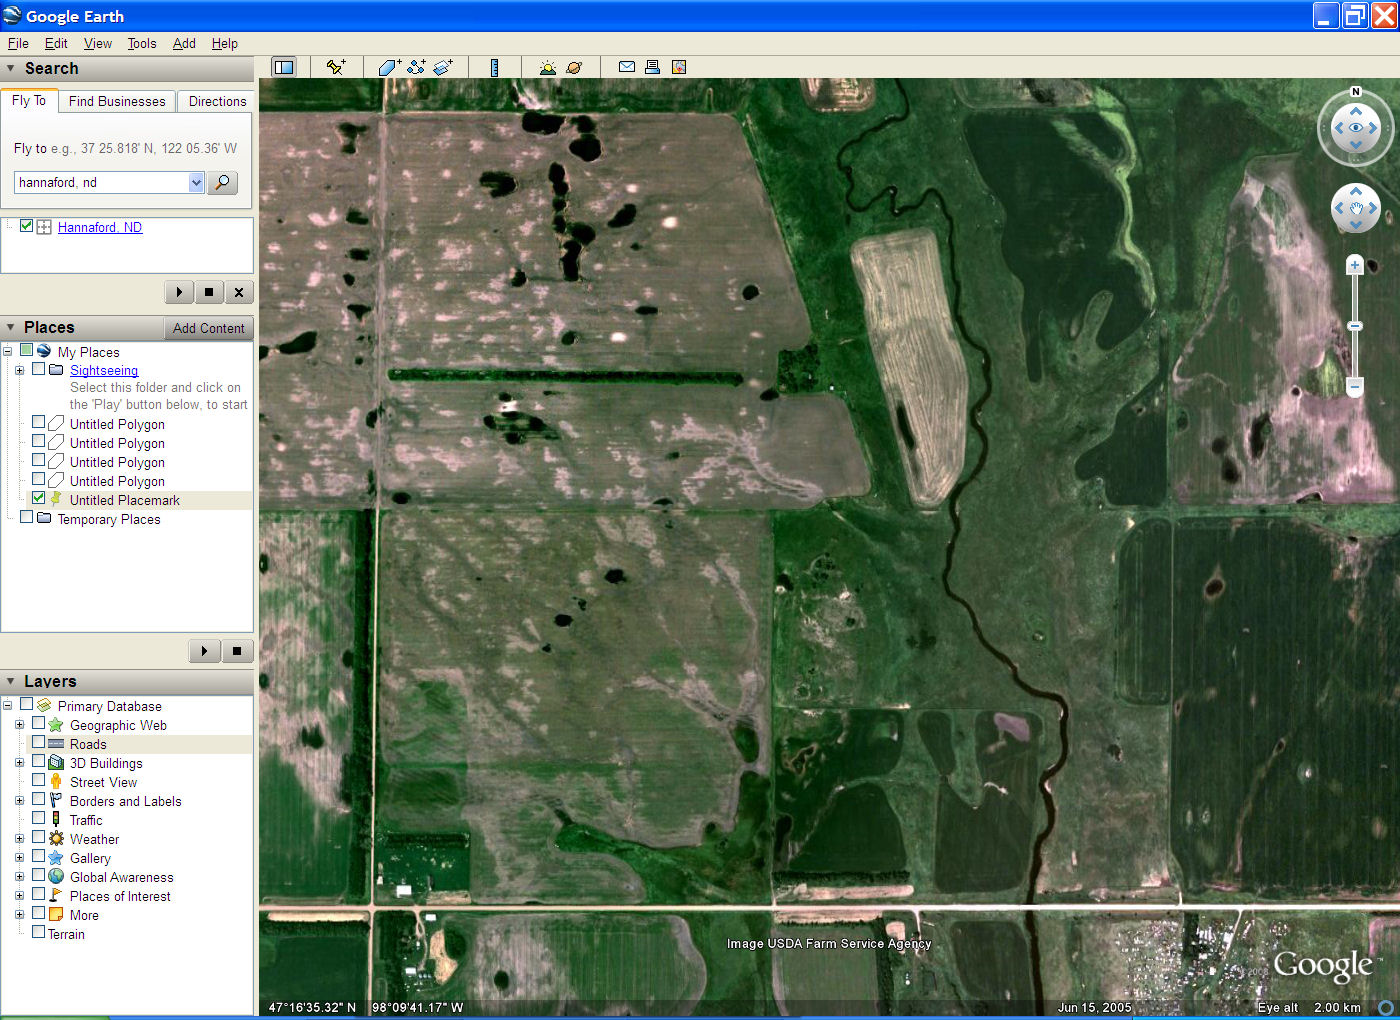
Task: Open the Add menu
Action: click(184, 43)
